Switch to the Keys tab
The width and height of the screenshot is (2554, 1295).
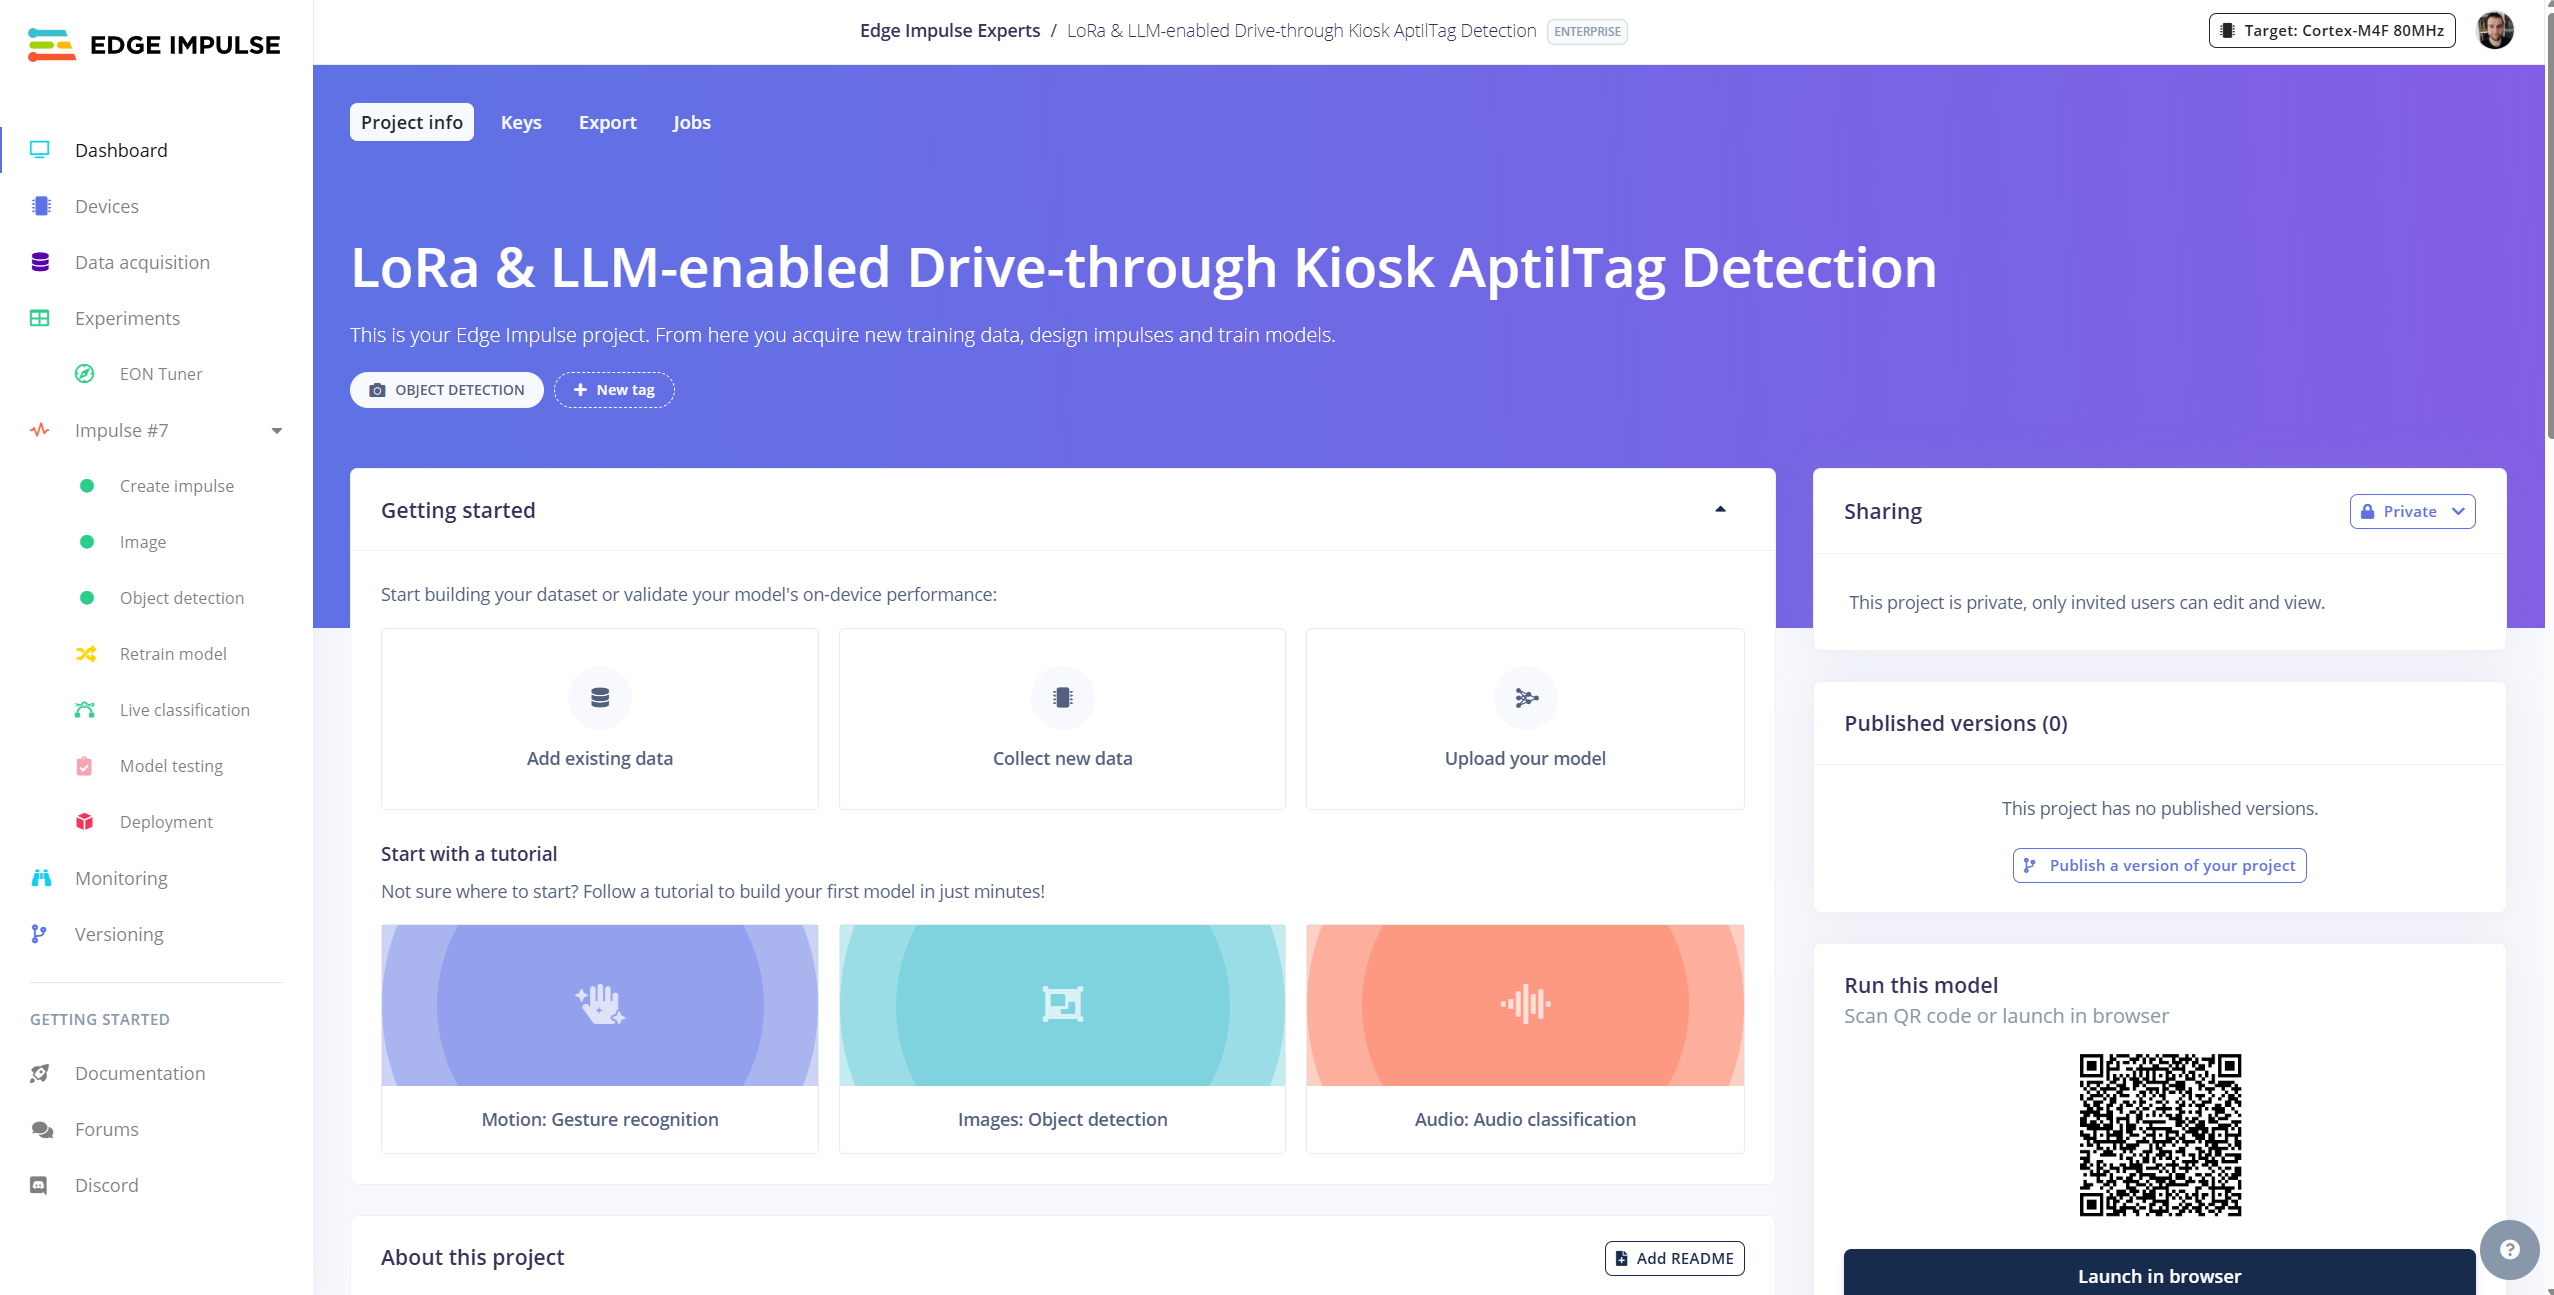click(x=521, y=122)
